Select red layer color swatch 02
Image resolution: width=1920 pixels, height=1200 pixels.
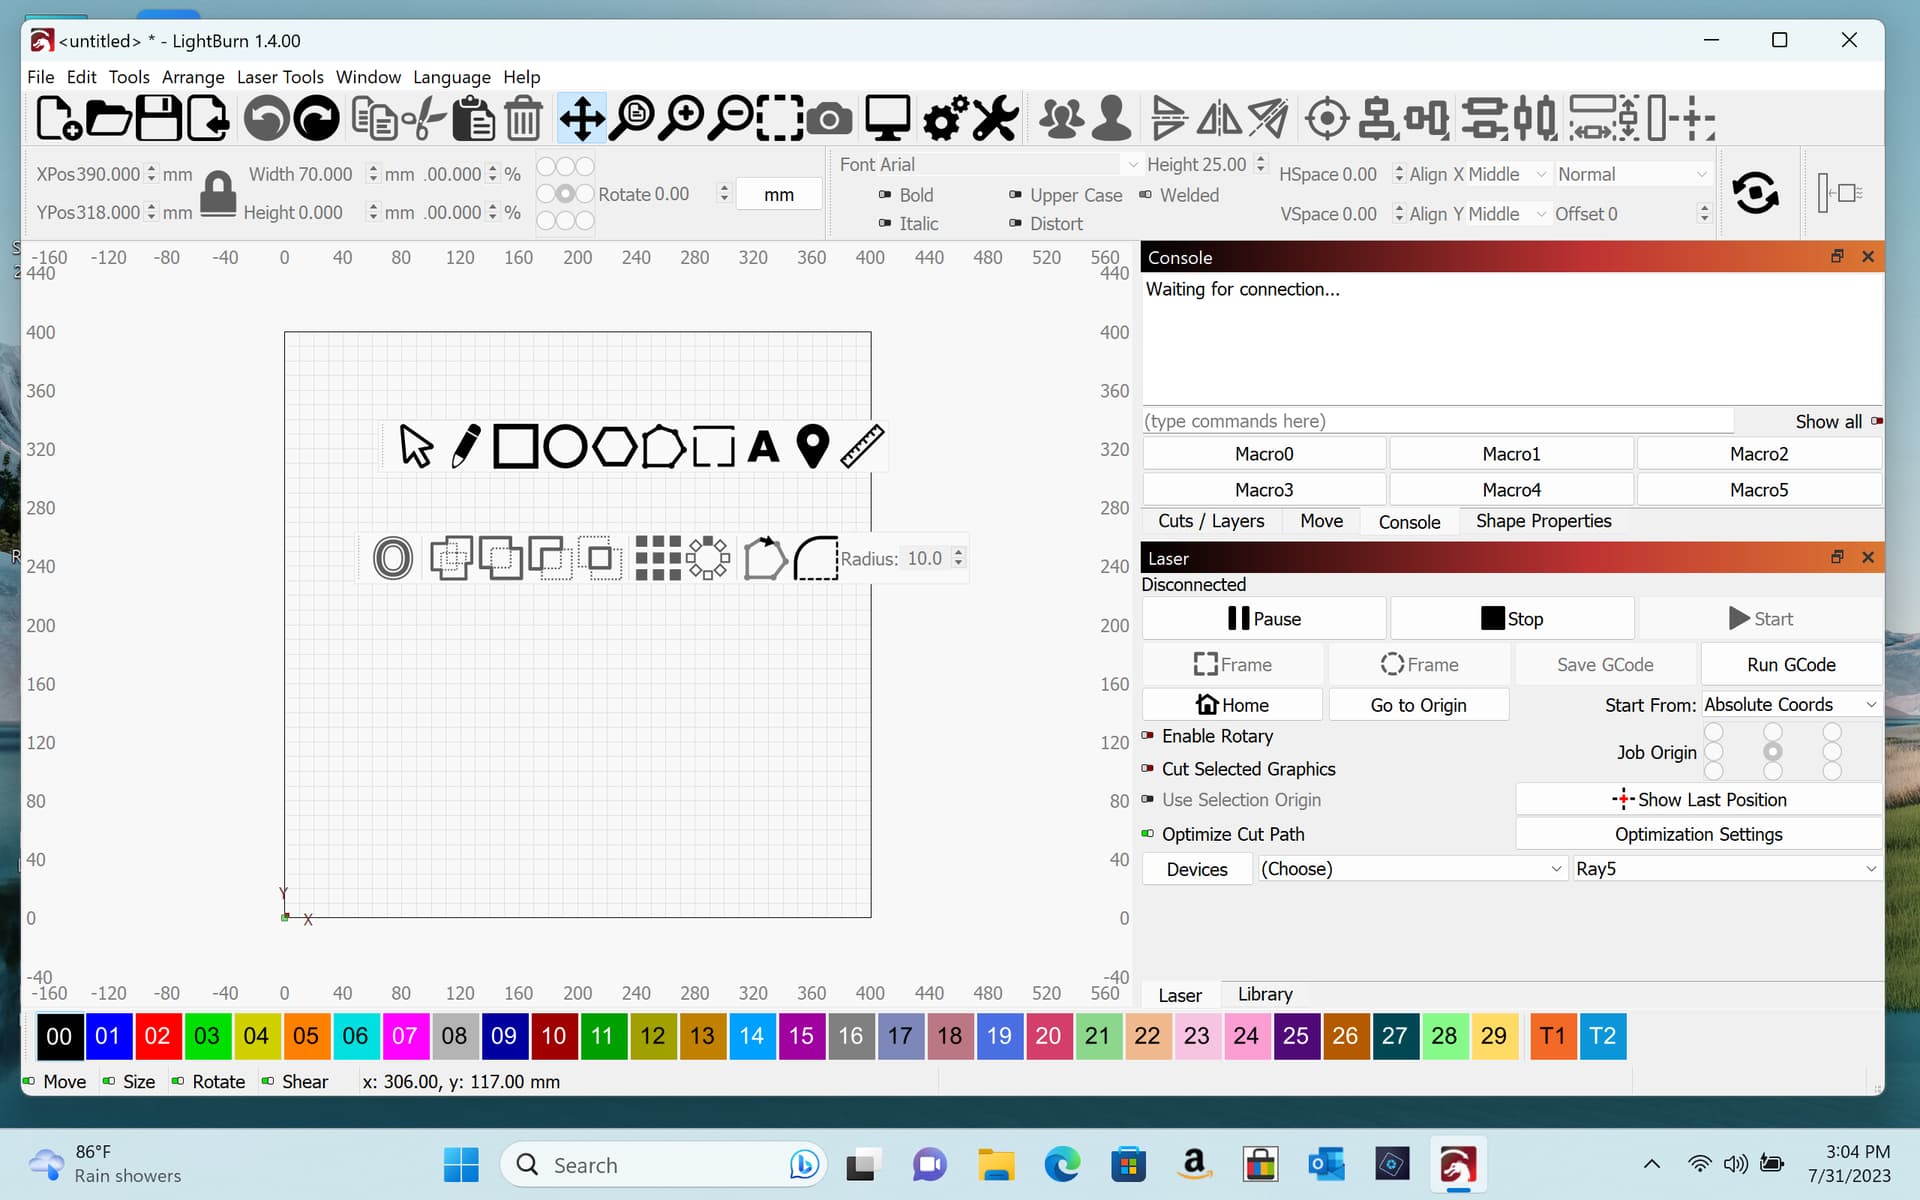[x=157, y=1036]
